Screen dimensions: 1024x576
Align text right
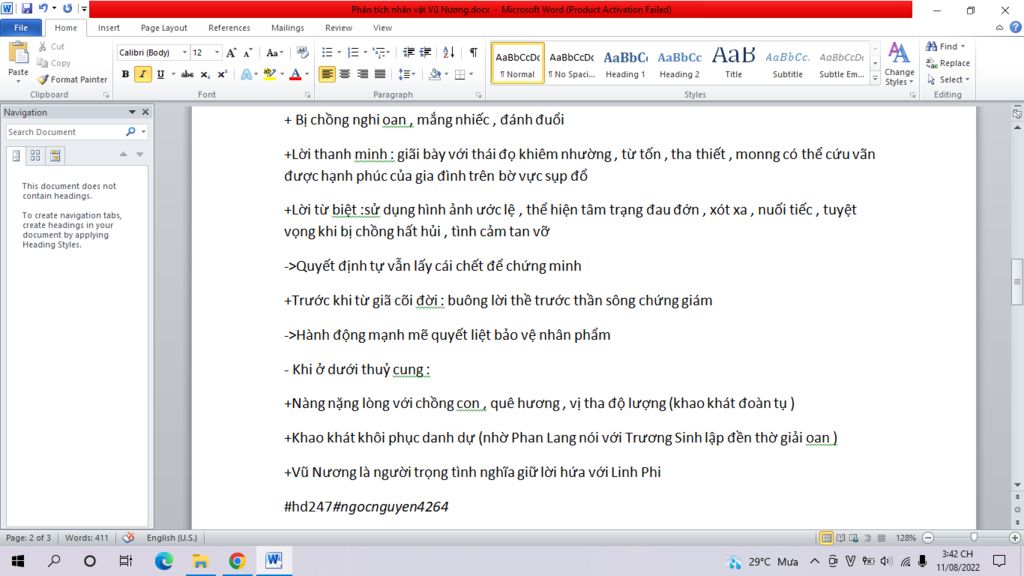coord(362,74)
